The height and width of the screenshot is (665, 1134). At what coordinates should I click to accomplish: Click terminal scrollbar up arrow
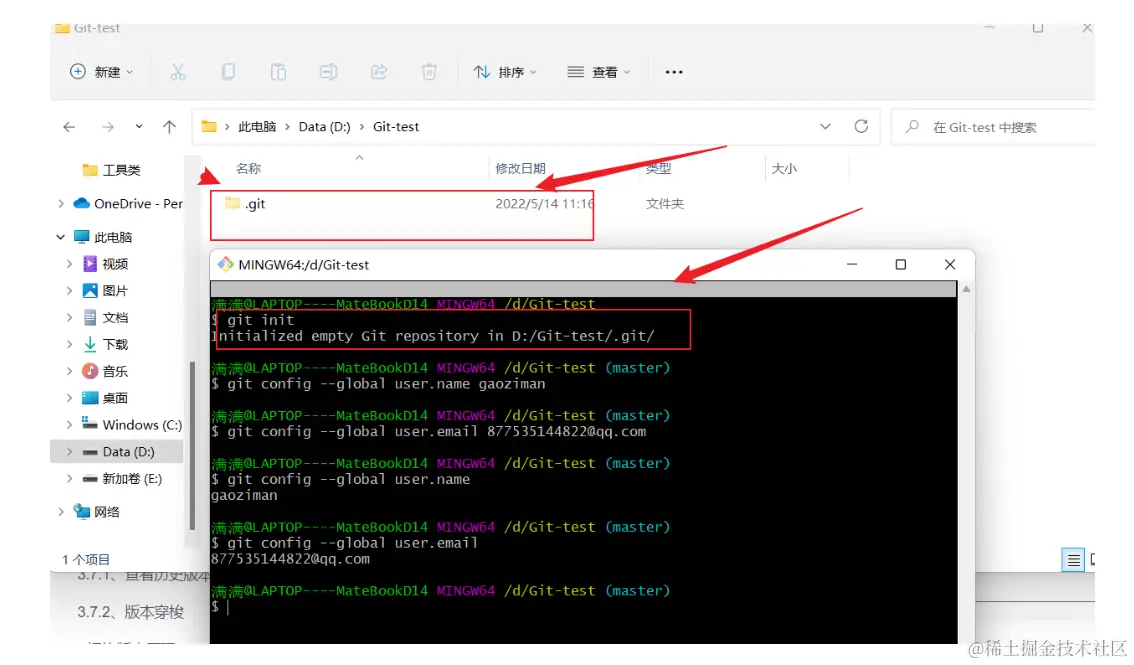pyautogui.click(x=965, y=289)
